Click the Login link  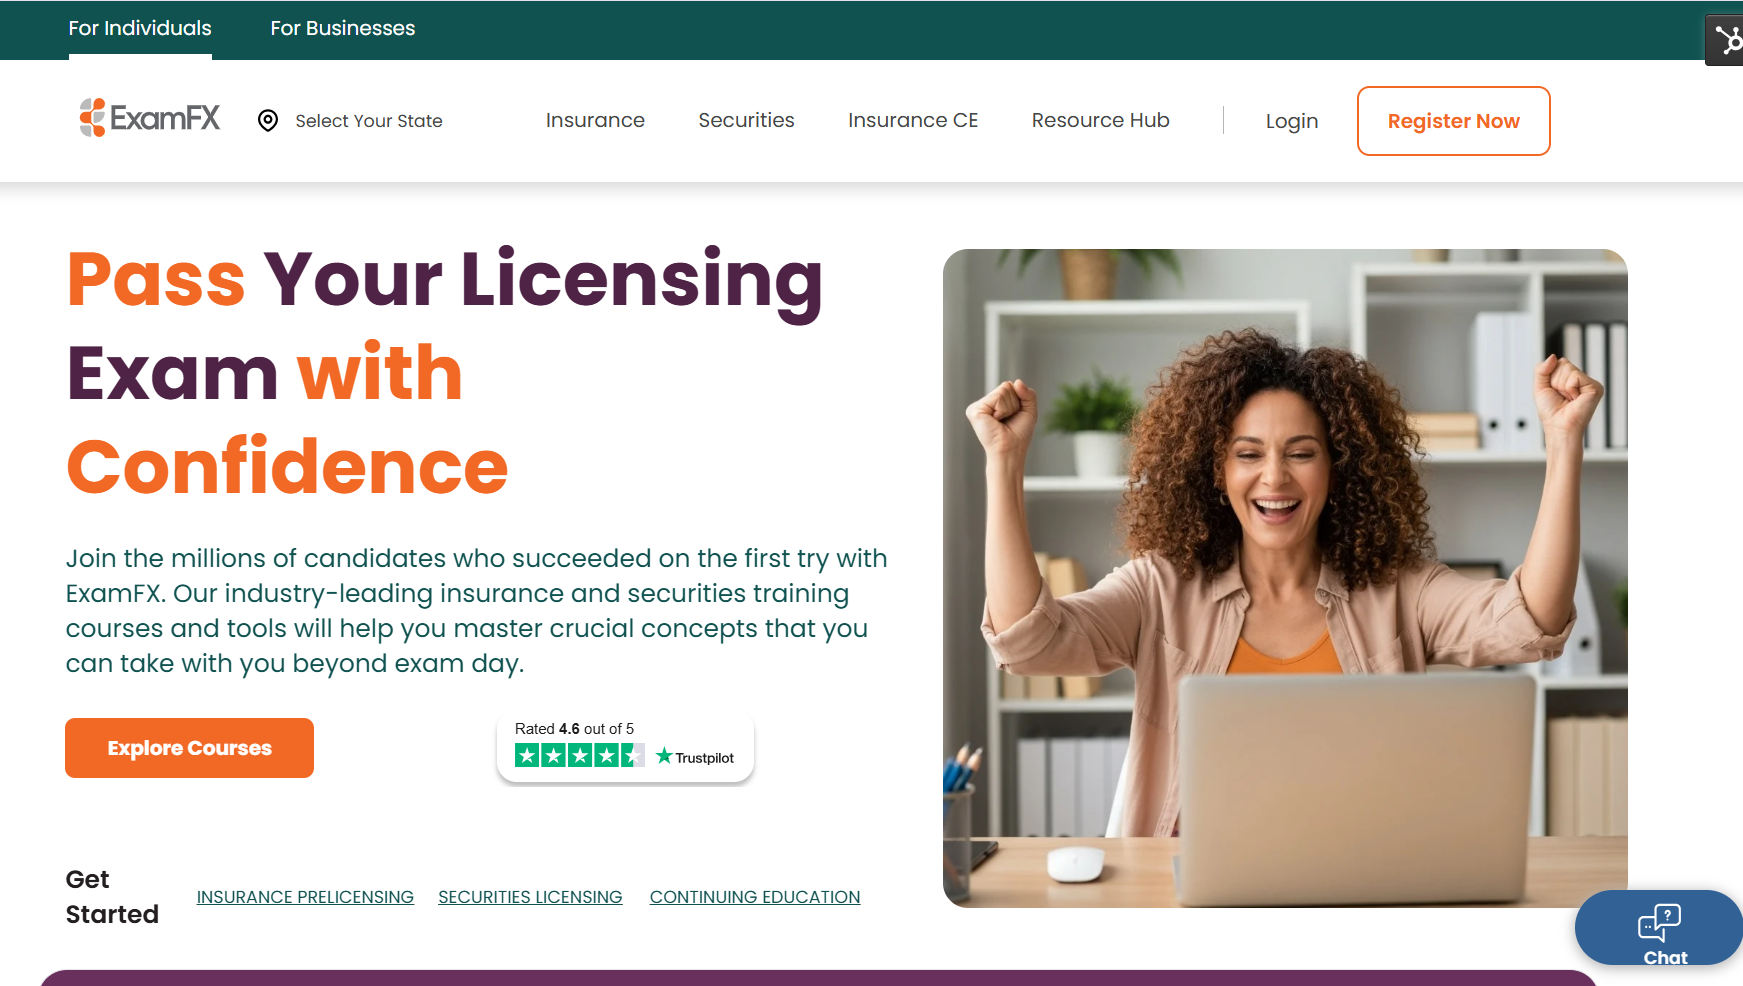(1291, 121)
